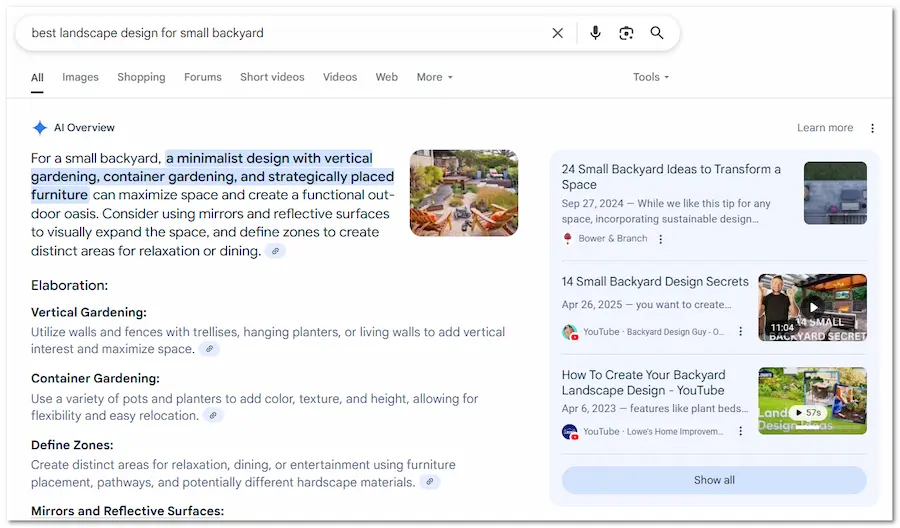Switch to the Images tab
The image size is (900, 528).
coord(80,77)
